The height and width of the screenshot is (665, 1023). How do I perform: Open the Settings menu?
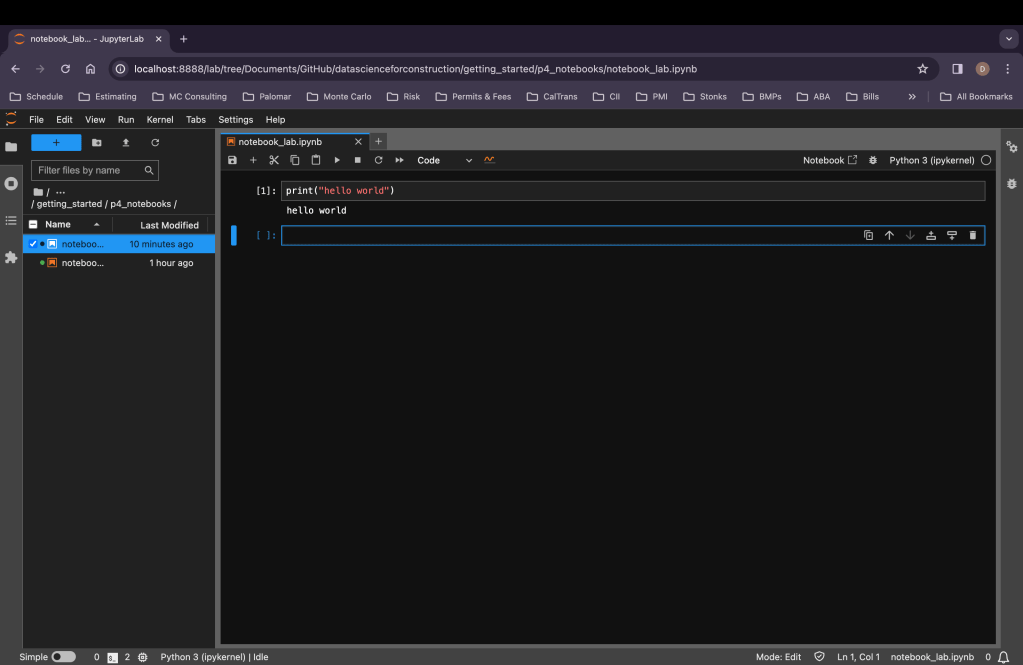click(236, 120)
